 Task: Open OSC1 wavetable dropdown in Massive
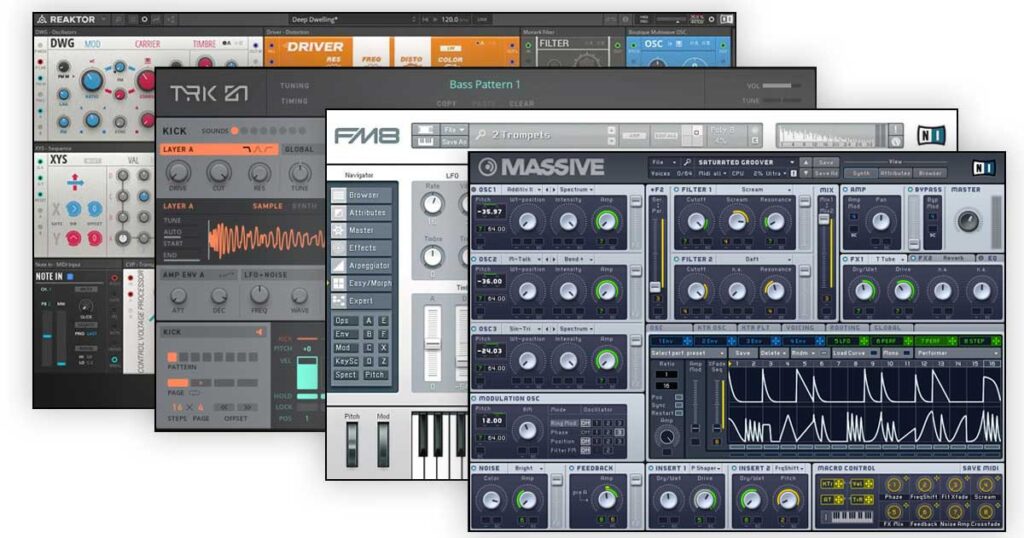click(x=524, y=189)
